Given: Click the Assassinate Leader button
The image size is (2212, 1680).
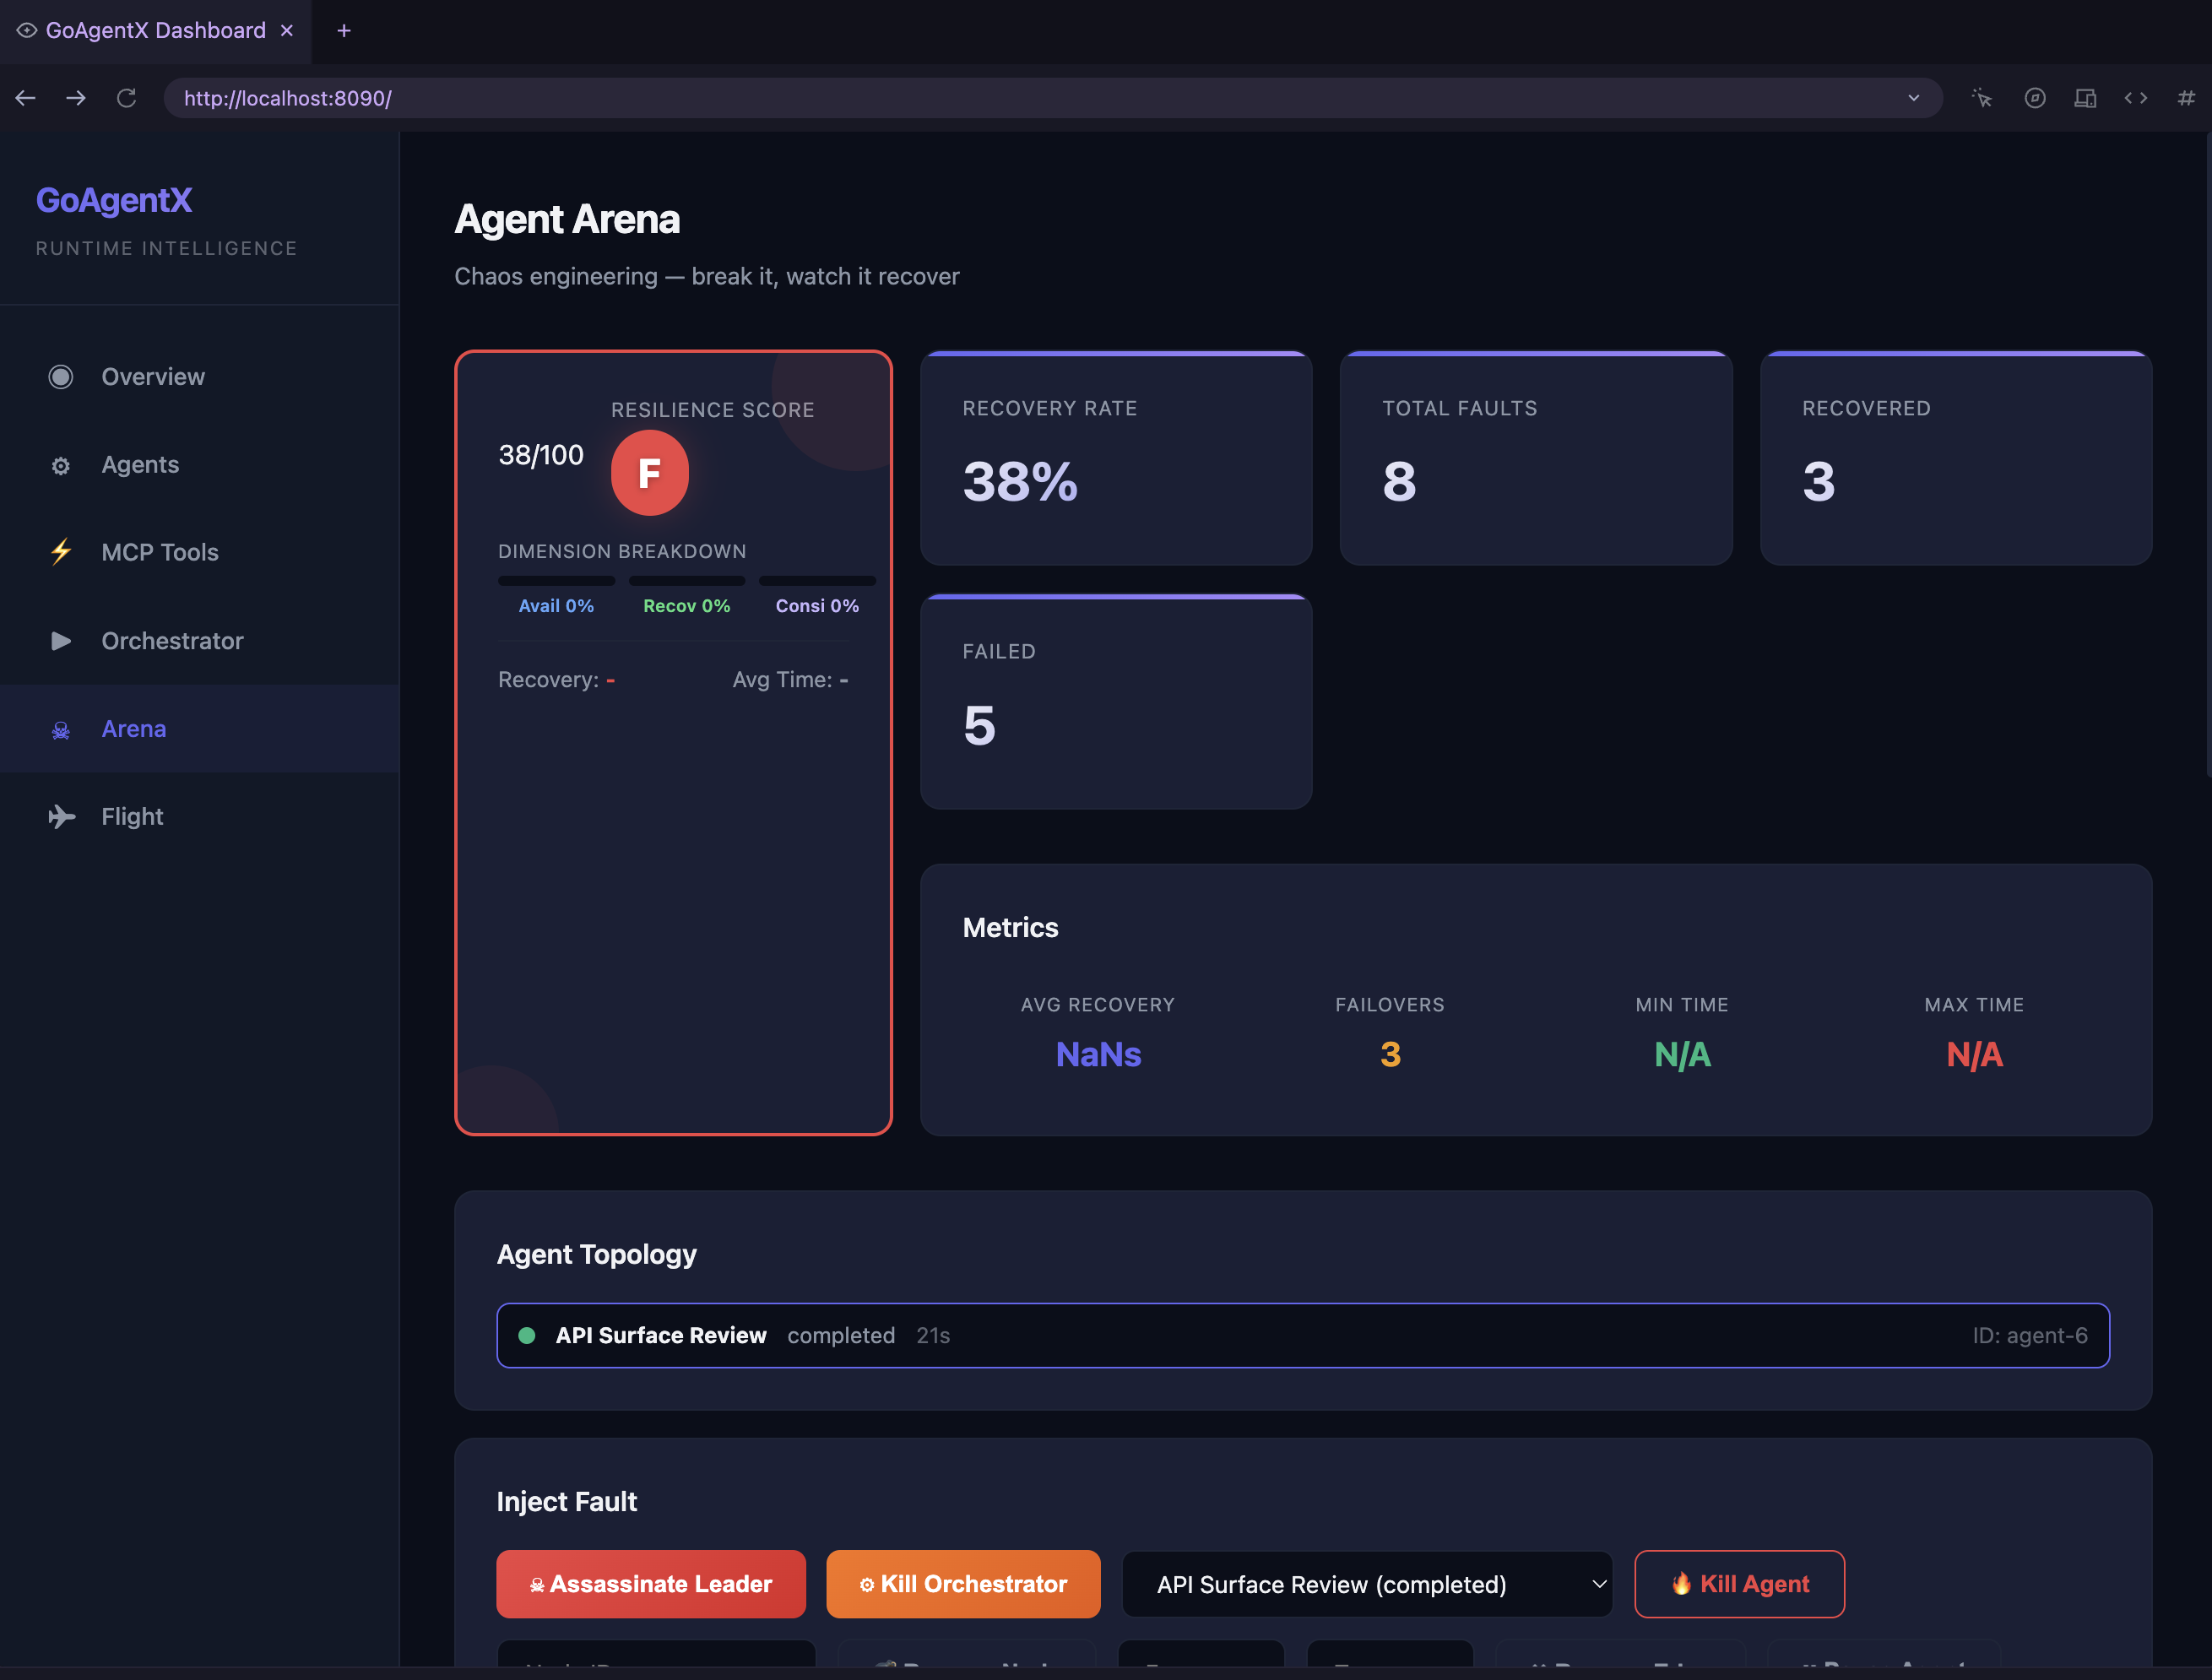Looking at the screenshot, I should pyautogui.click(x=651, y=1584).
